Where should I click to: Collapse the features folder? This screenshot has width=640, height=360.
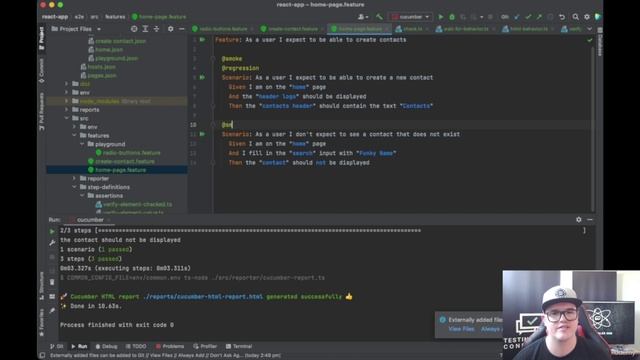74,135
